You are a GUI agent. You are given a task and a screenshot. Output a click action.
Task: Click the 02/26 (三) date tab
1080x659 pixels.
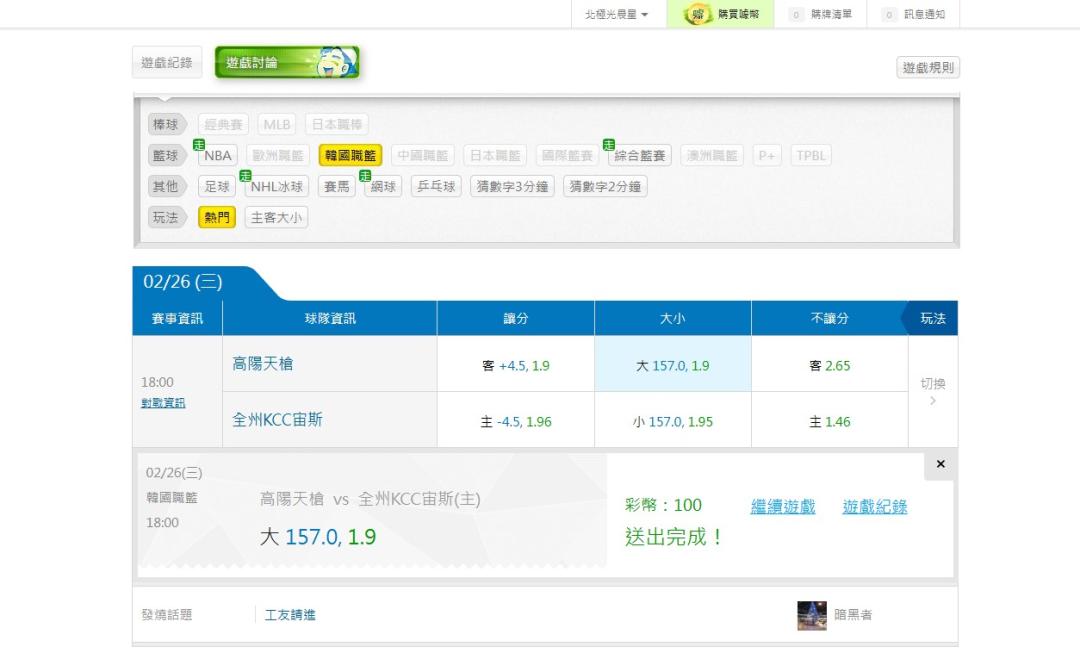point(183,282)
